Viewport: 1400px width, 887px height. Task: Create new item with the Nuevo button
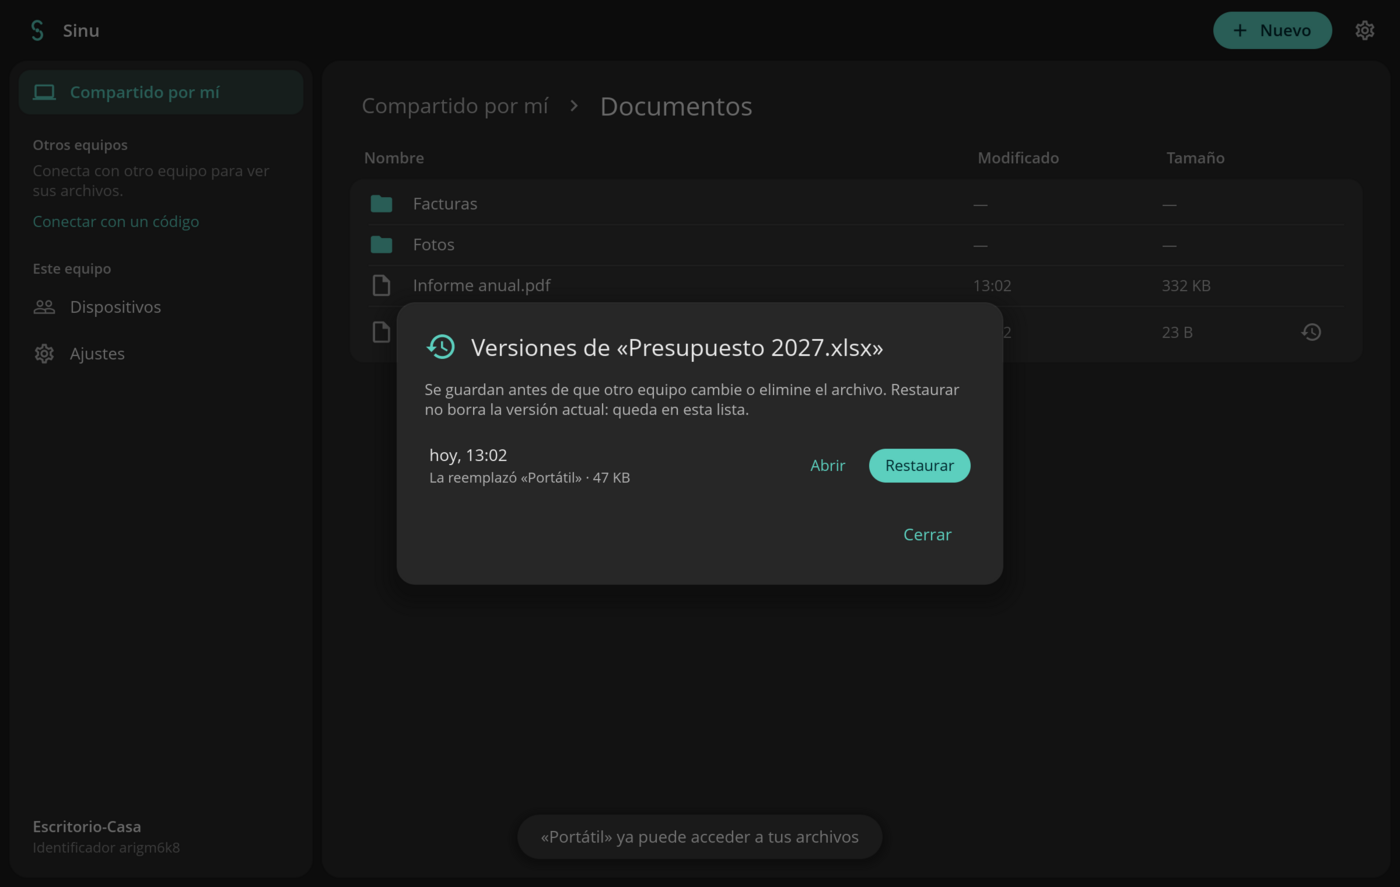[x=1272, y=30]
